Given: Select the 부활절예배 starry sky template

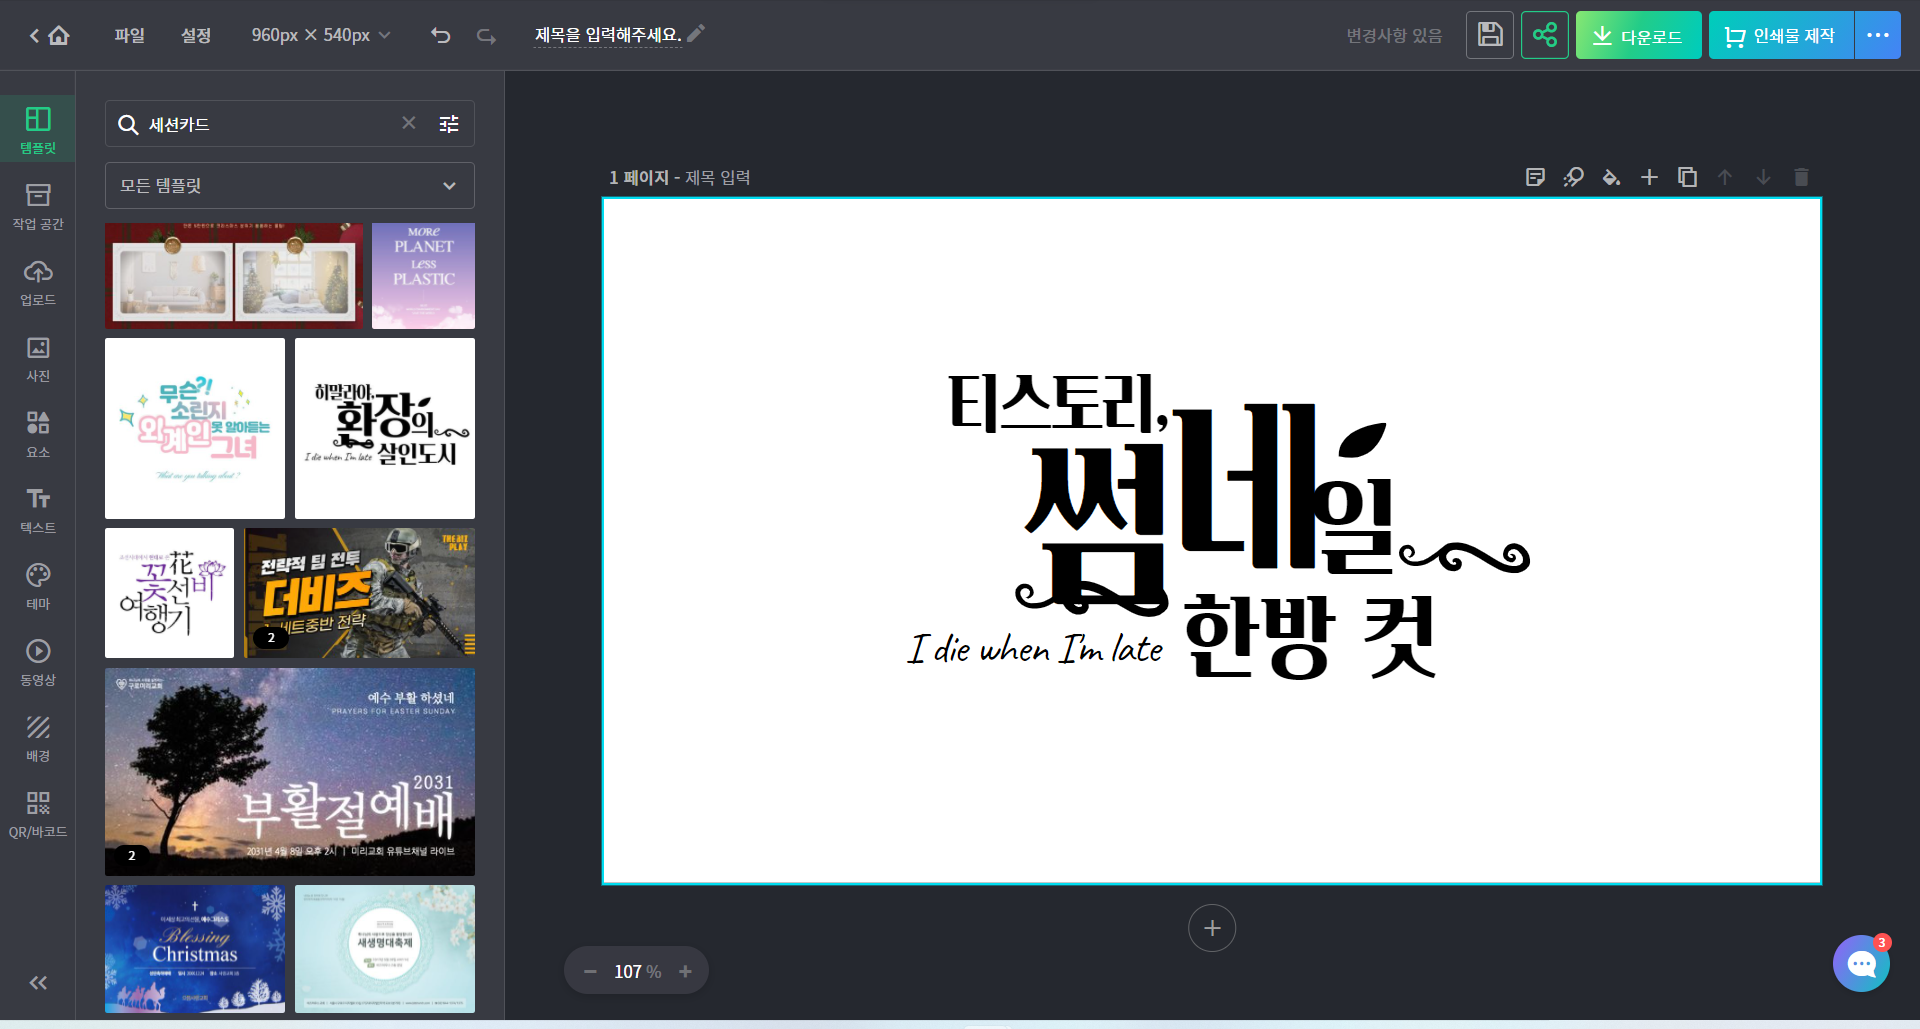Looking at the screenshot, I should click(x=290, y=772).
